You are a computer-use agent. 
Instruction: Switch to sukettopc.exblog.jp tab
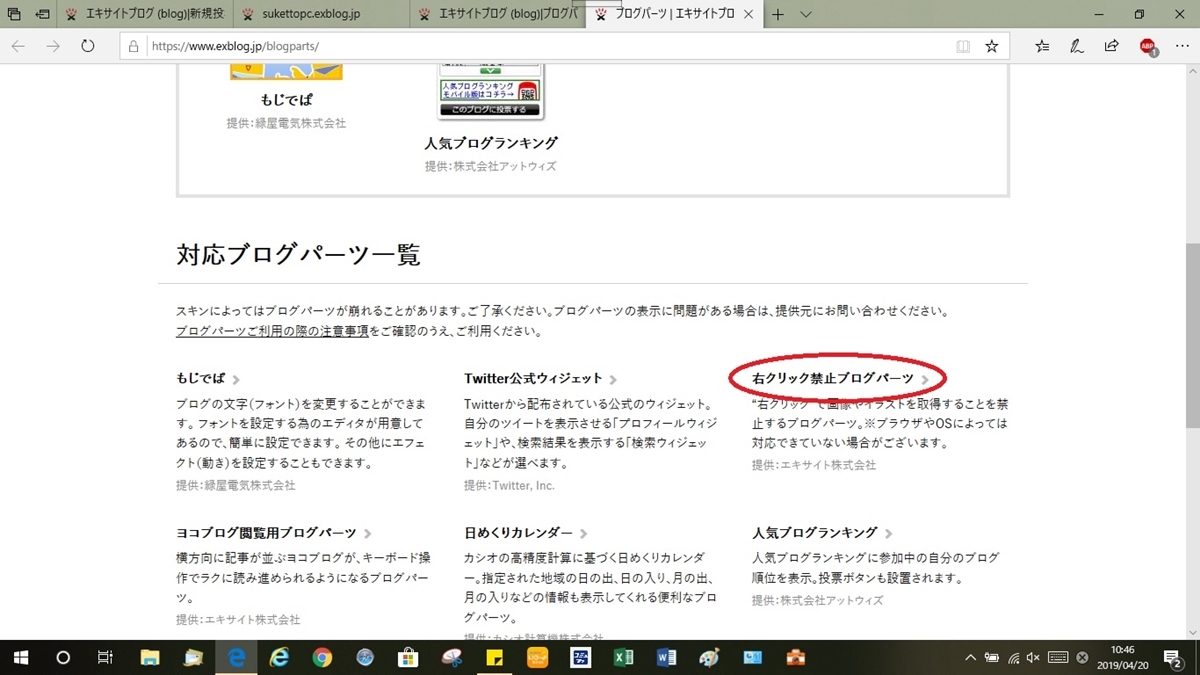coord(323,15)
